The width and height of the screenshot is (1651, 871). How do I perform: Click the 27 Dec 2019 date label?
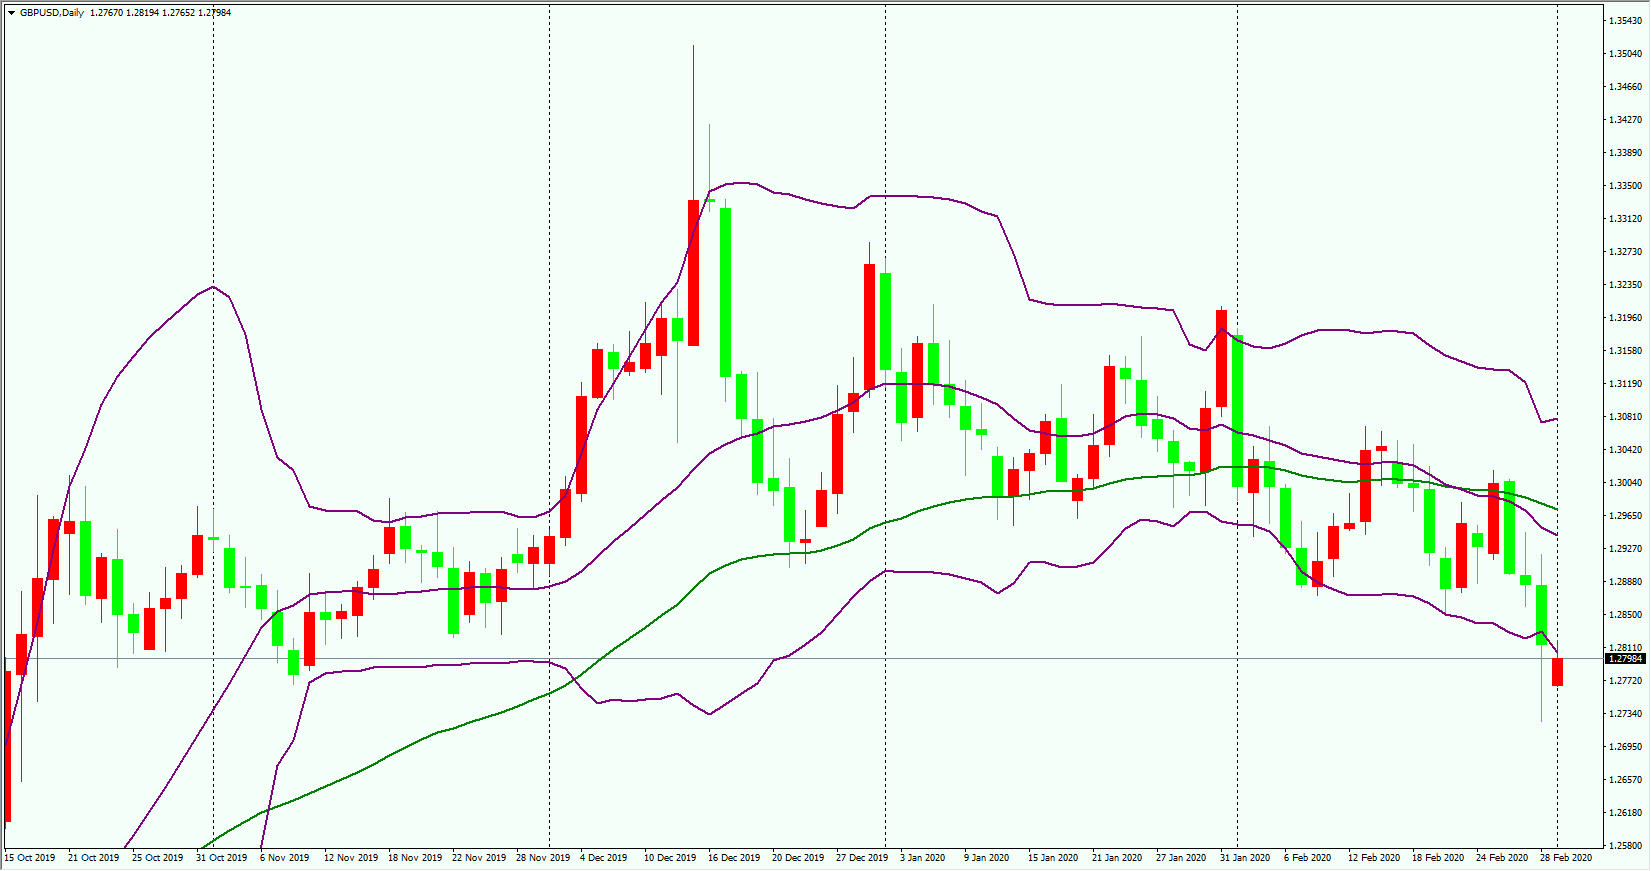(x=862, y=858)
